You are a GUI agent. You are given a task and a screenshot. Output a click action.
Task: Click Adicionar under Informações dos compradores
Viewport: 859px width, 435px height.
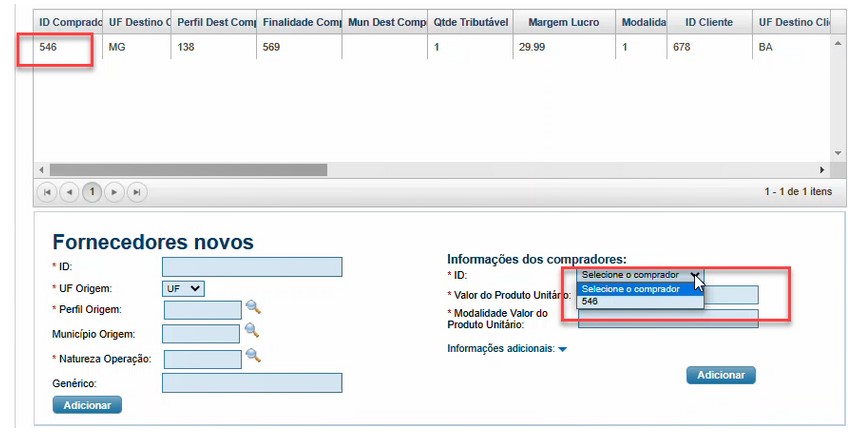click(721, 375)
